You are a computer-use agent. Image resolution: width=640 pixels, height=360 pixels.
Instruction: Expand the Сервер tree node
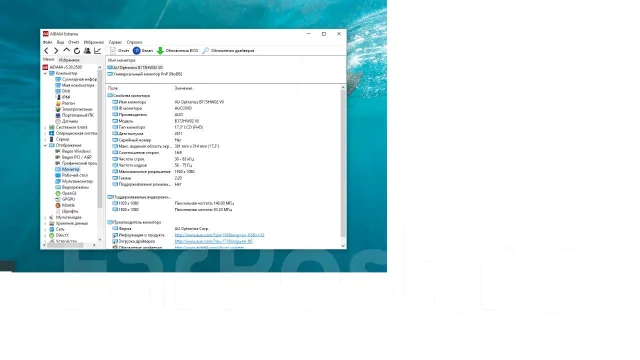[x=45, y=139]
